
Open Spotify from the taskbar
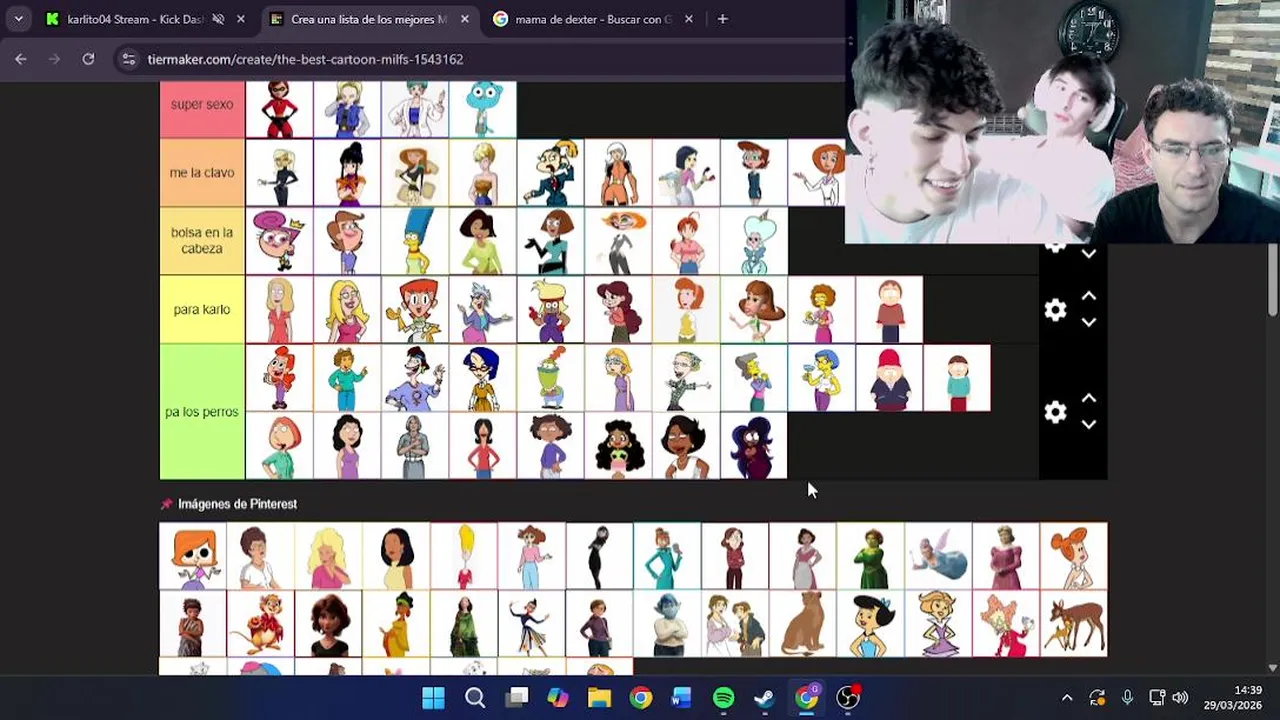(723, 698)
